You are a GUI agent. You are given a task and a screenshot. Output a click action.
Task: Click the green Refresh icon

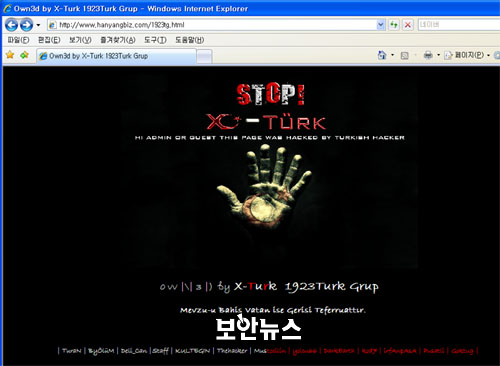pos(394,25)
